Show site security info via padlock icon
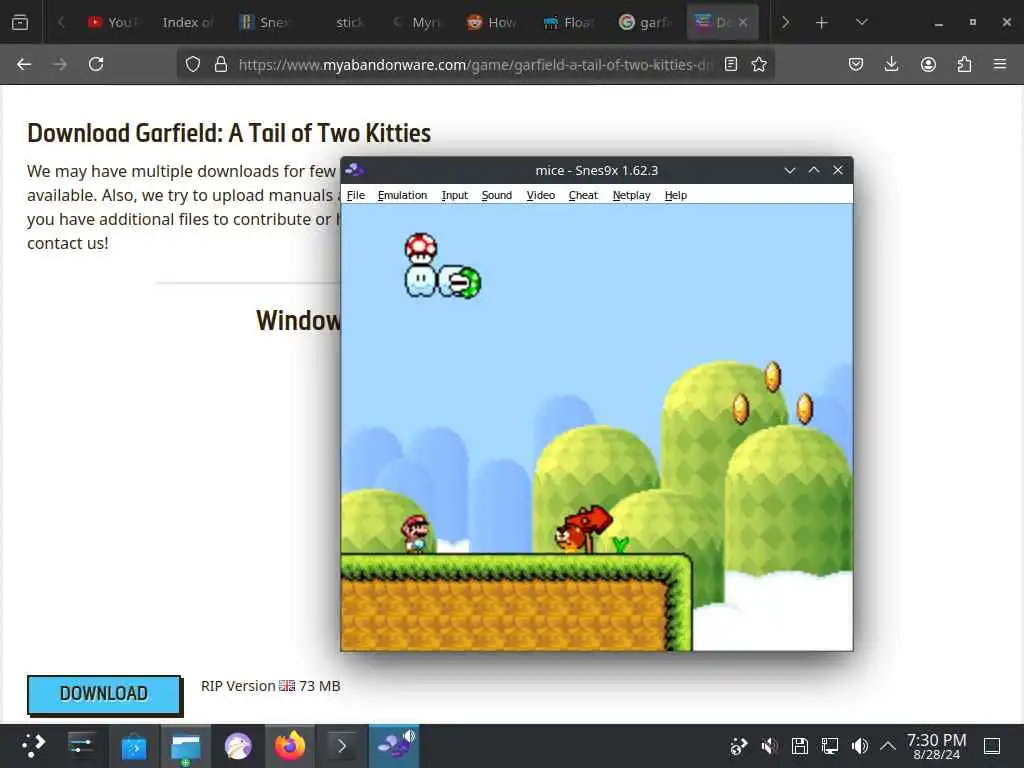The image size is (1024, 768). click(221, 64)
